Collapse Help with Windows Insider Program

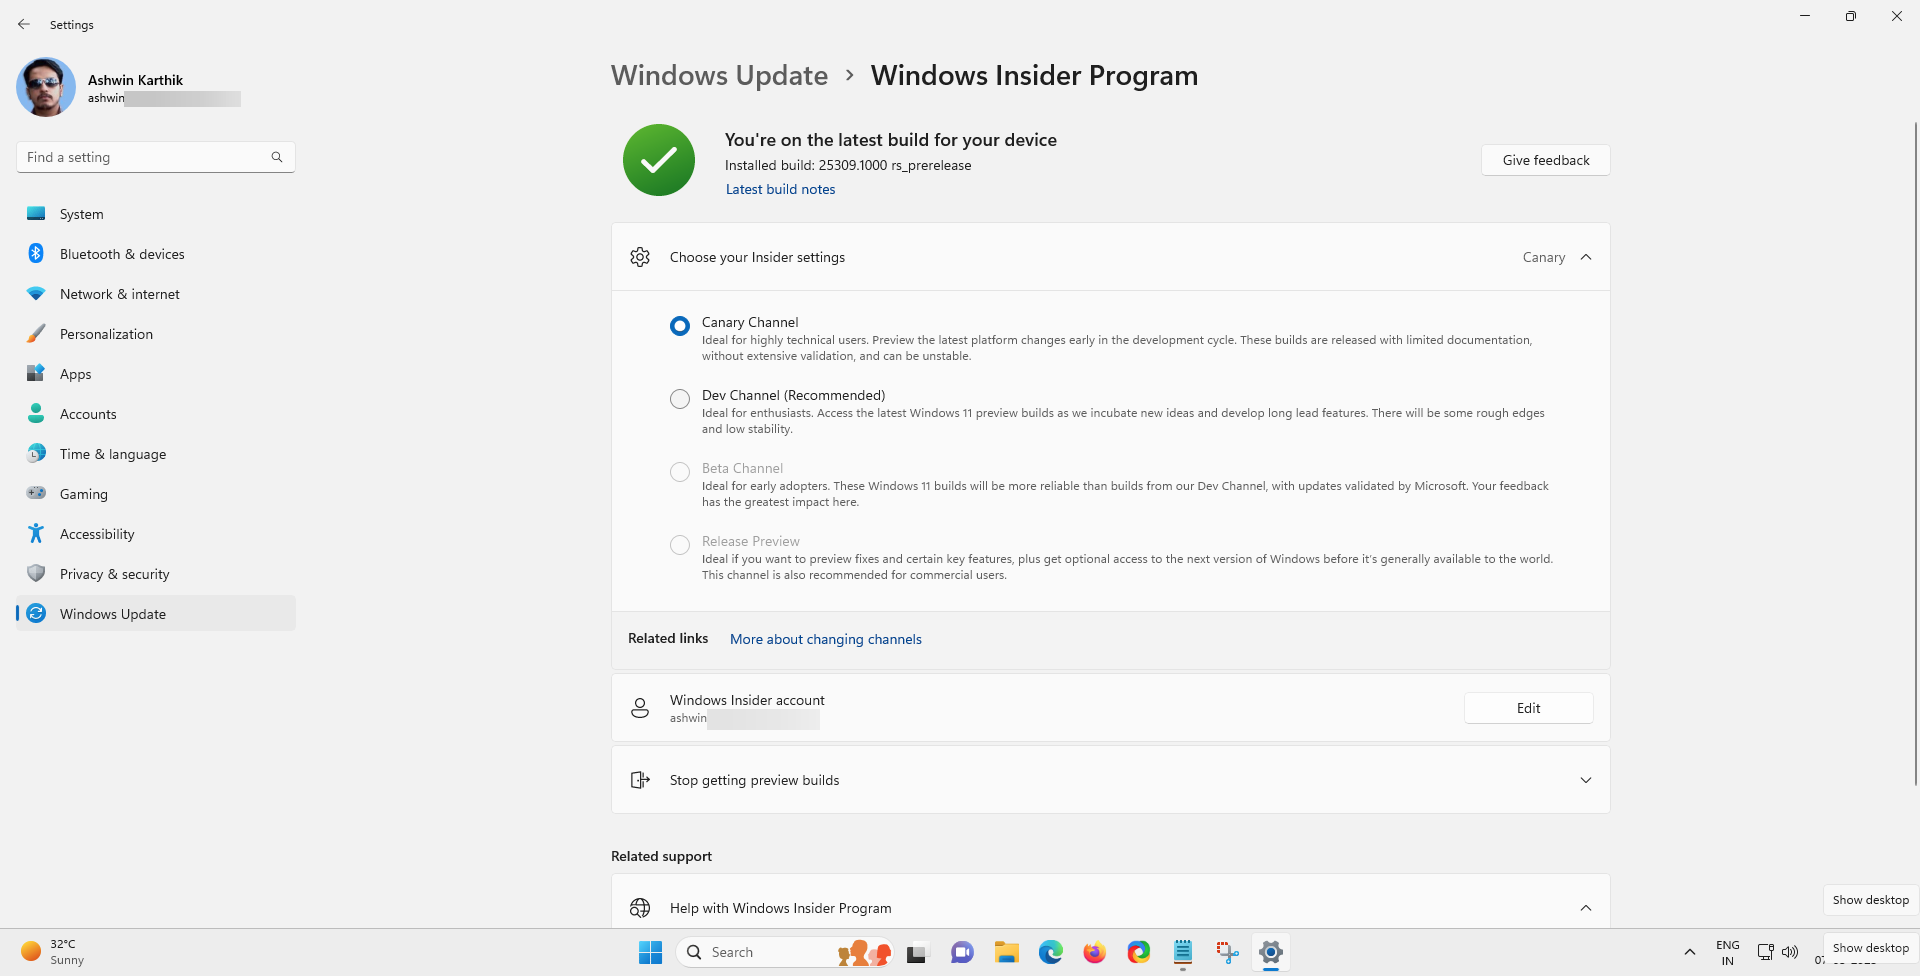coord(1586,908)
